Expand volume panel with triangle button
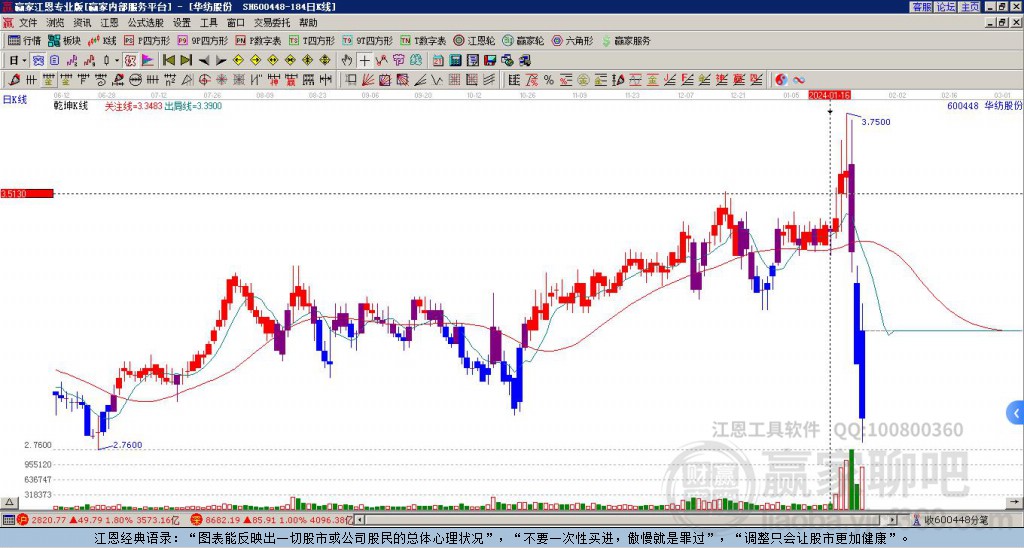The height and width of the screenshot is (548, 1024). point(9,502)
